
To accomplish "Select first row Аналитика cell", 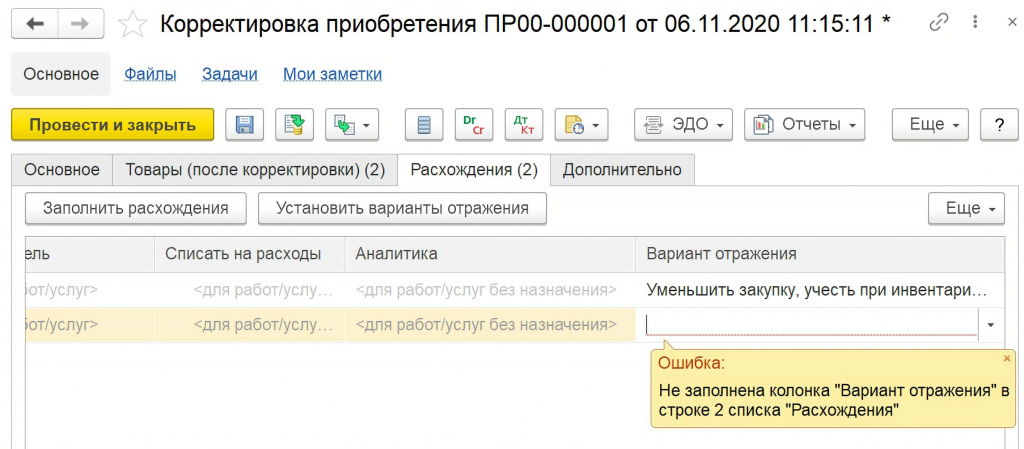I will [x=490, y=290].
